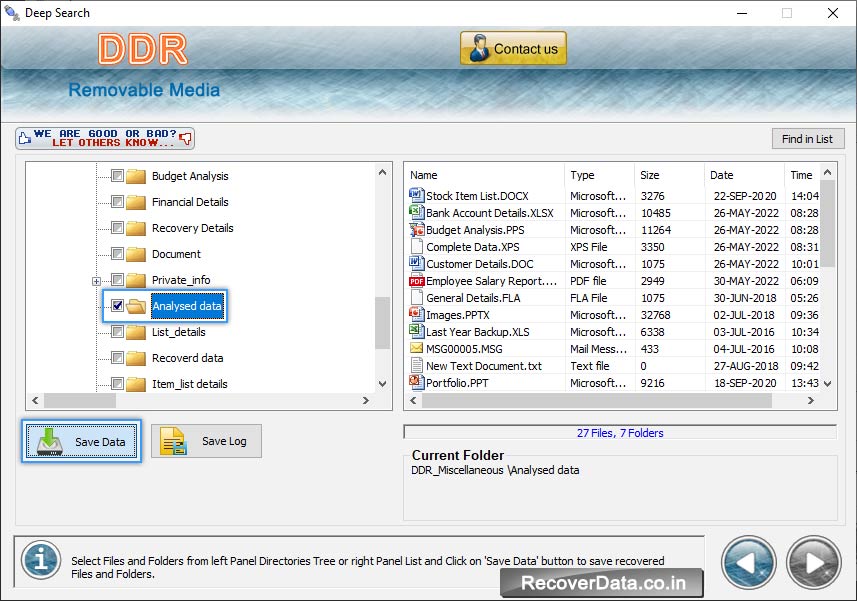Click the blue information icon
The image size is (857, 601).
41,560
